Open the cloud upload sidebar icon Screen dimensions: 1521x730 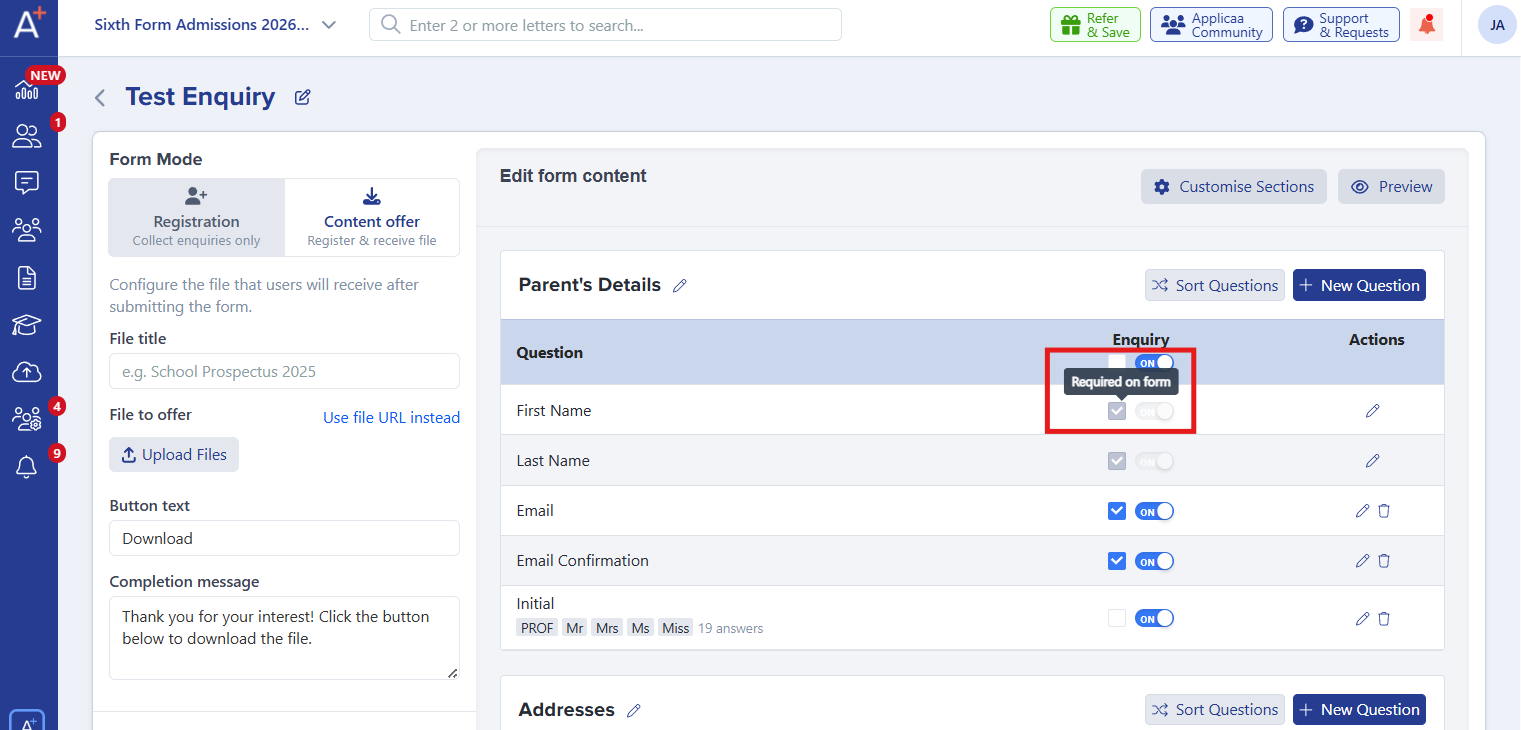tap(26, 372)
